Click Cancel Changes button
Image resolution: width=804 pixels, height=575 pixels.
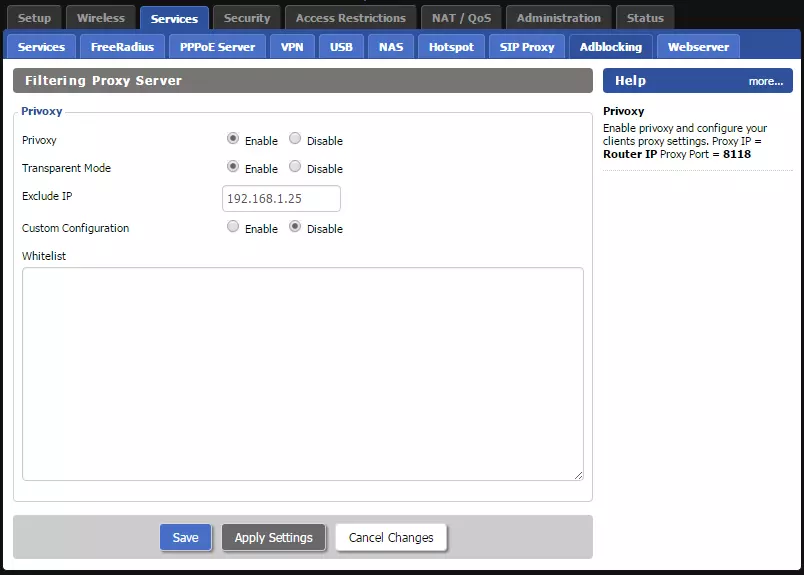point(391,538)
